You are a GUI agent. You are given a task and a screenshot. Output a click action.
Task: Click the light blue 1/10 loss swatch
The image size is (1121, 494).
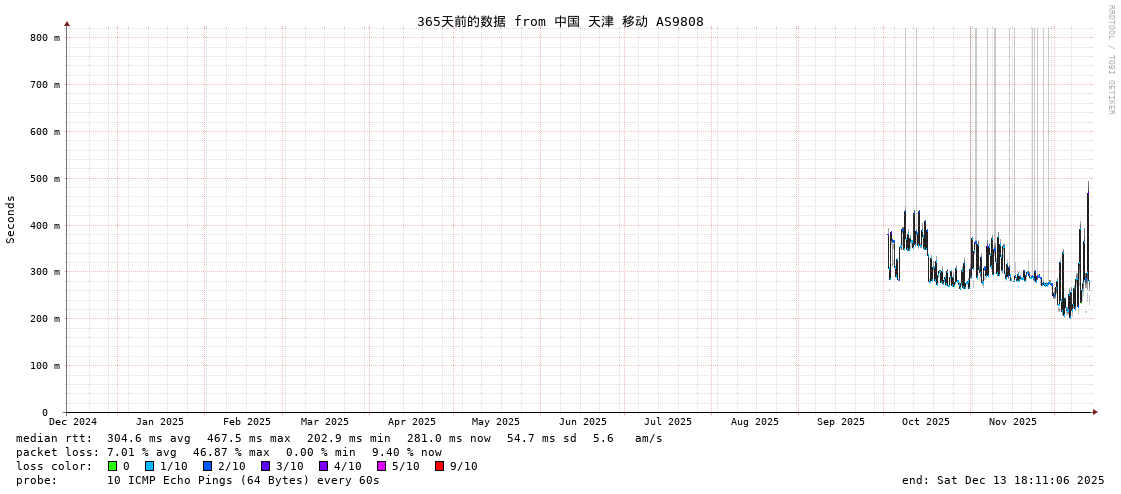(149, 466)
